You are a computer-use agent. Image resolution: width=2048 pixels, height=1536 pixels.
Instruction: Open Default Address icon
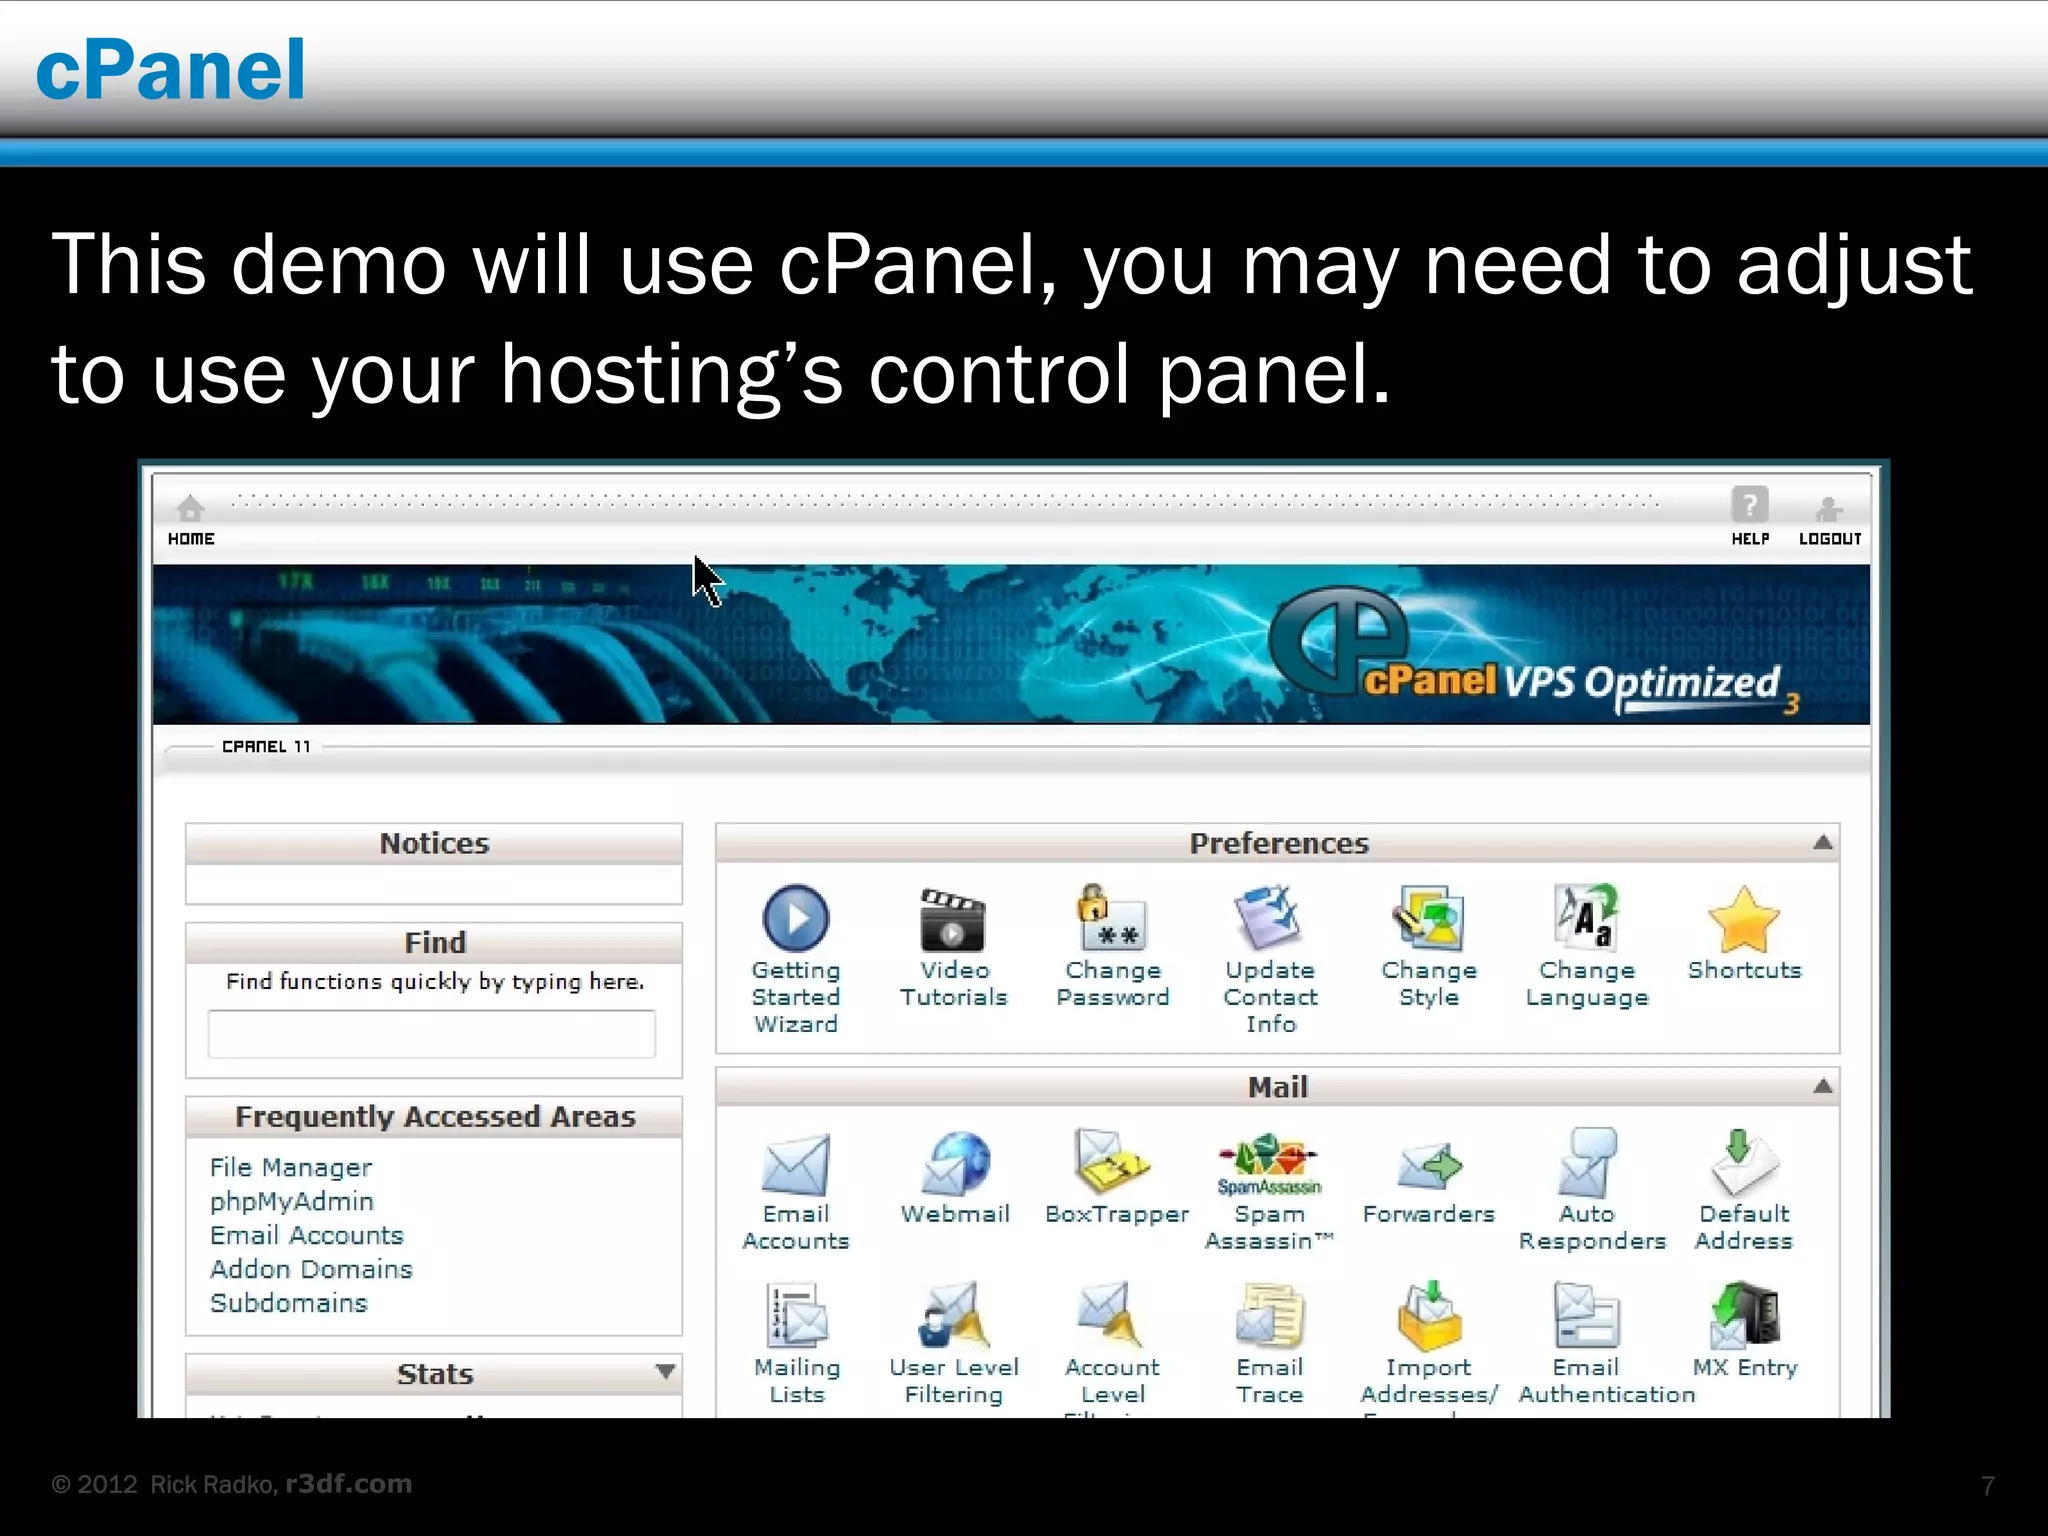click(x=1744, y=1163)
